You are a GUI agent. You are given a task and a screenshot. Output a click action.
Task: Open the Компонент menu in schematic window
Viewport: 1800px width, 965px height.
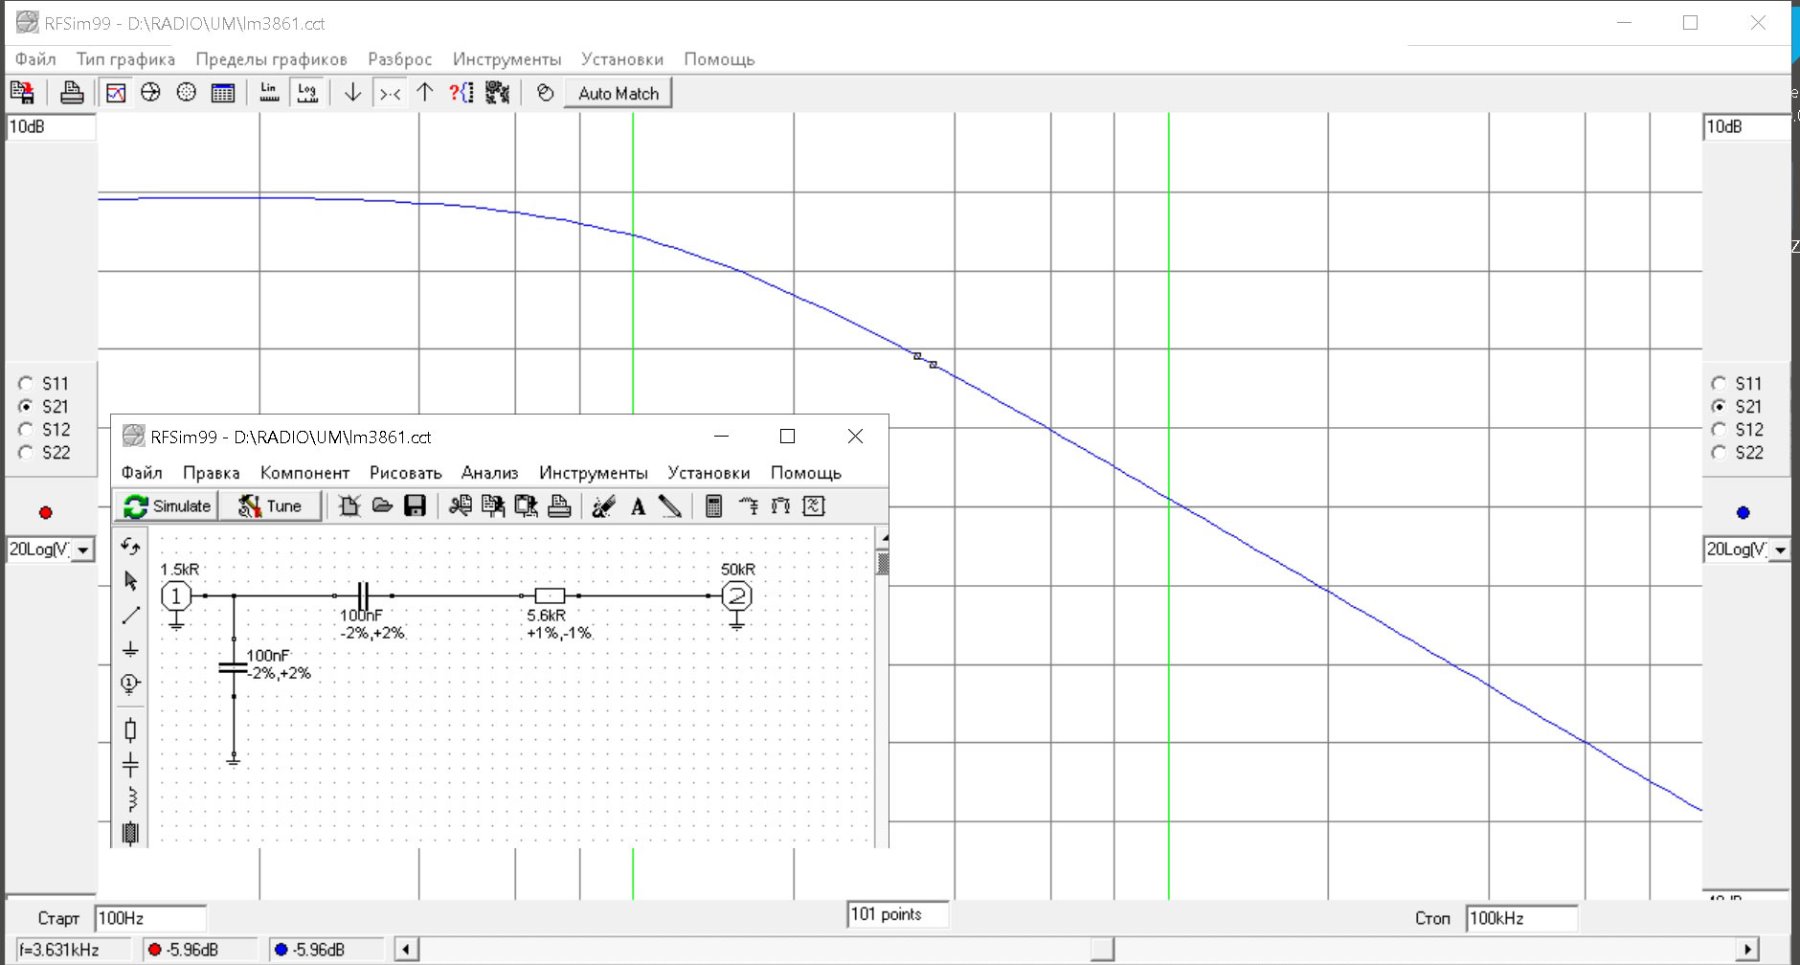click(304, 473)
